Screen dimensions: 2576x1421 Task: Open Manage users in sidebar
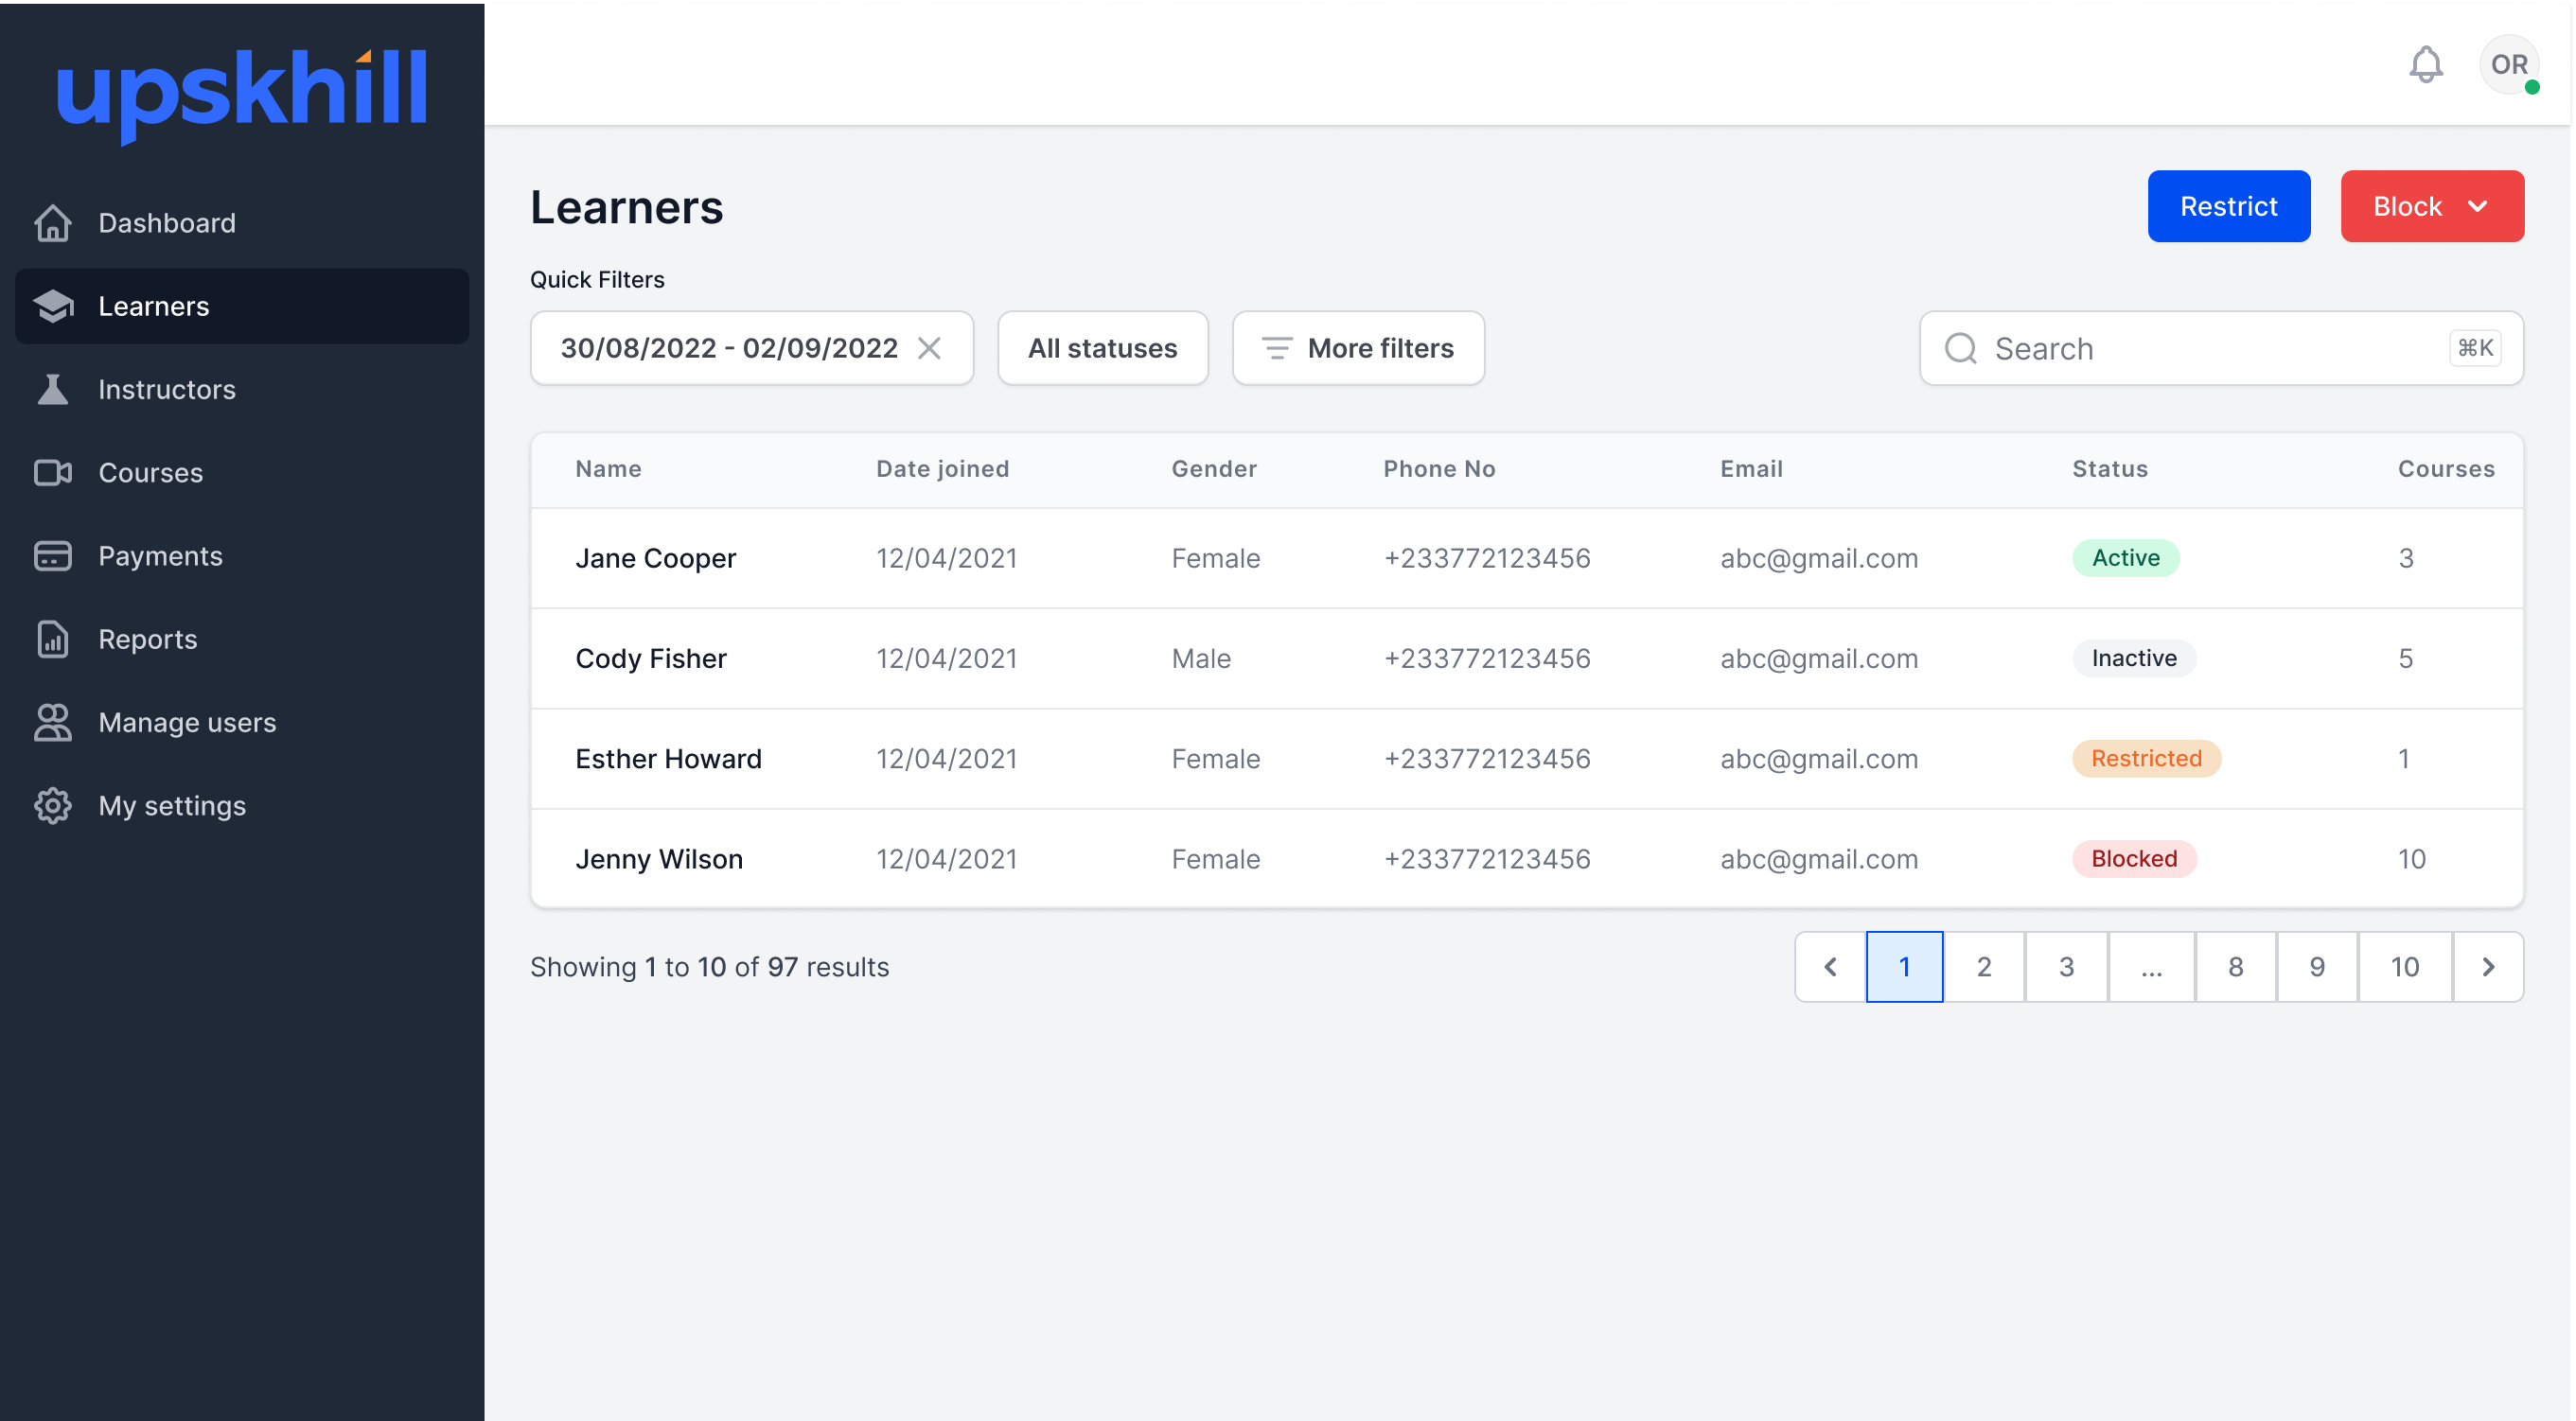click(x=187, y=722)
